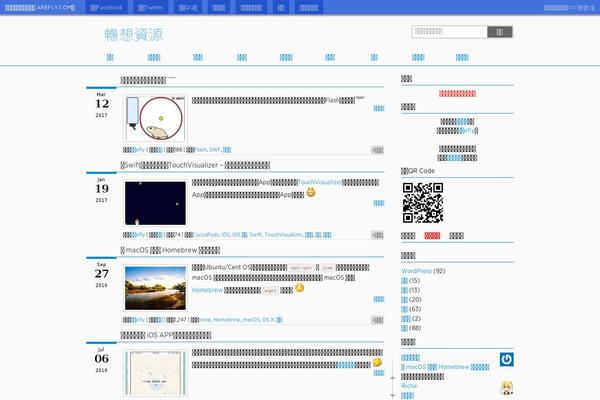The width and height of the screenshot is (600, 400).
Task: Open the read-more link on the Jan 19 post
Action: coord(378,203)
